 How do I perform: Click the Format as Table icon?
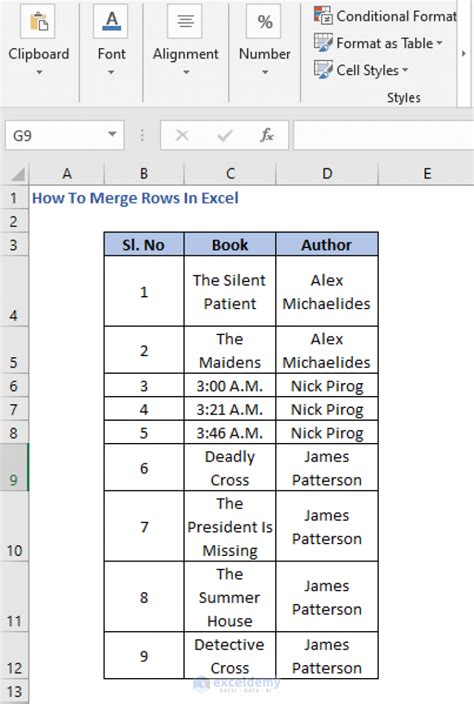click(x=323, y=43)
